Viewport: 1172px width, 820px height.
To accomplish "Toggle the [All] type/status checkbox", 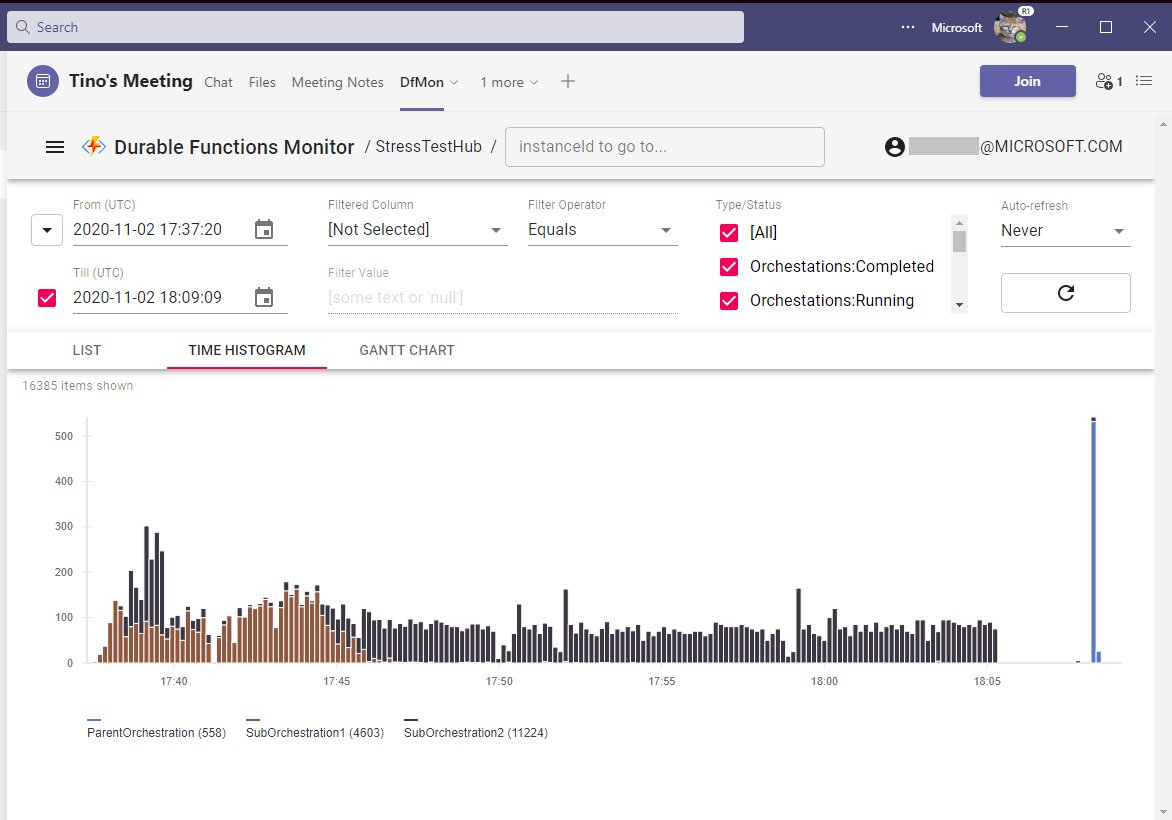I will pos(729,232).
